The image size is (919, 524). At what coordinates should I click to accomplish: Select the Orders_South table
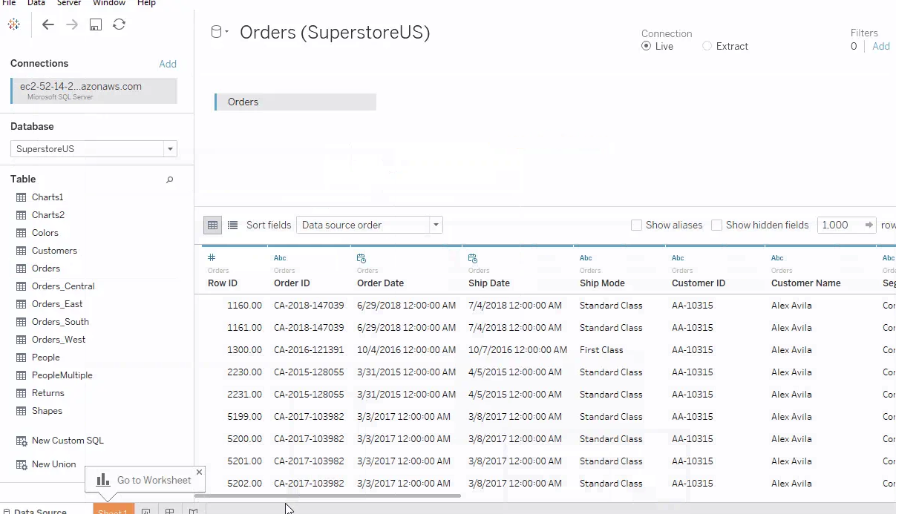[60, 322]
